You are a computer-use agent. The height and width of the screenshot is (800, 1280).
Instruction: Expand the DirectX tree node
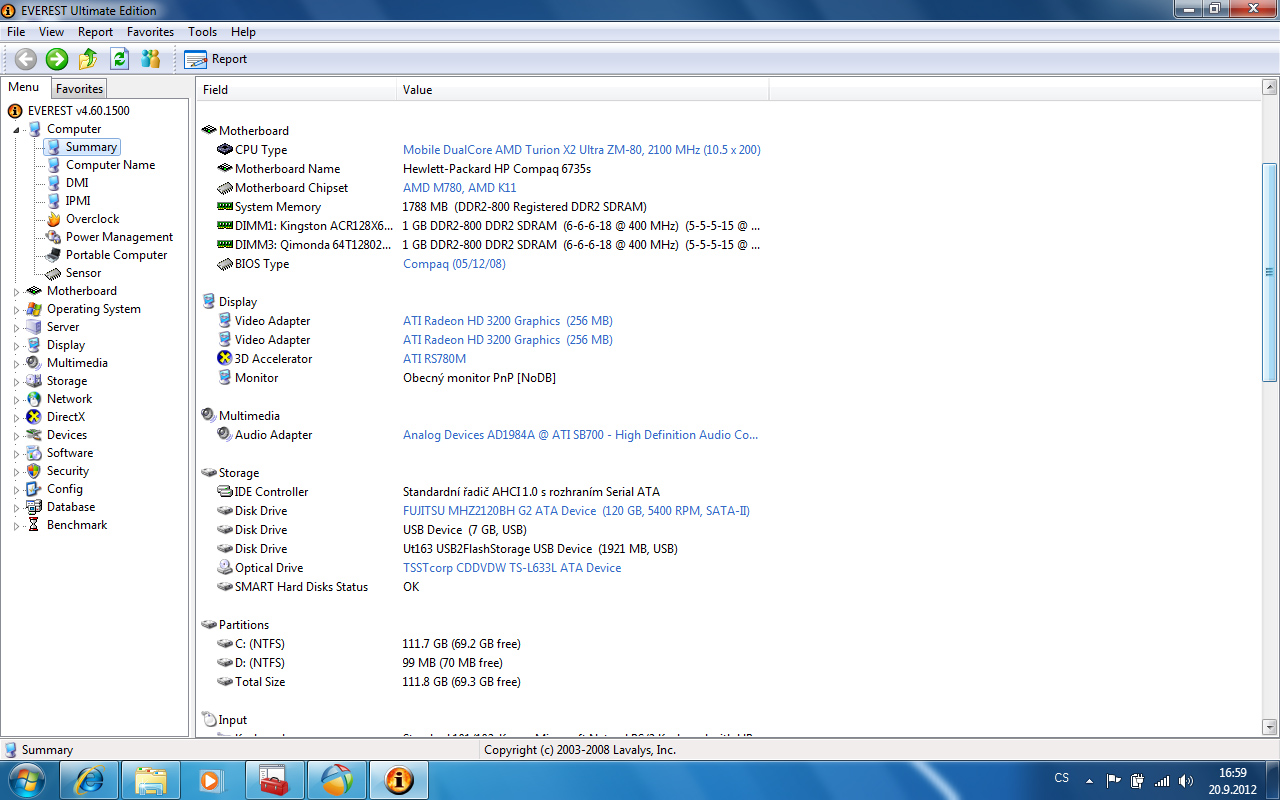click(x=16, y=418)
